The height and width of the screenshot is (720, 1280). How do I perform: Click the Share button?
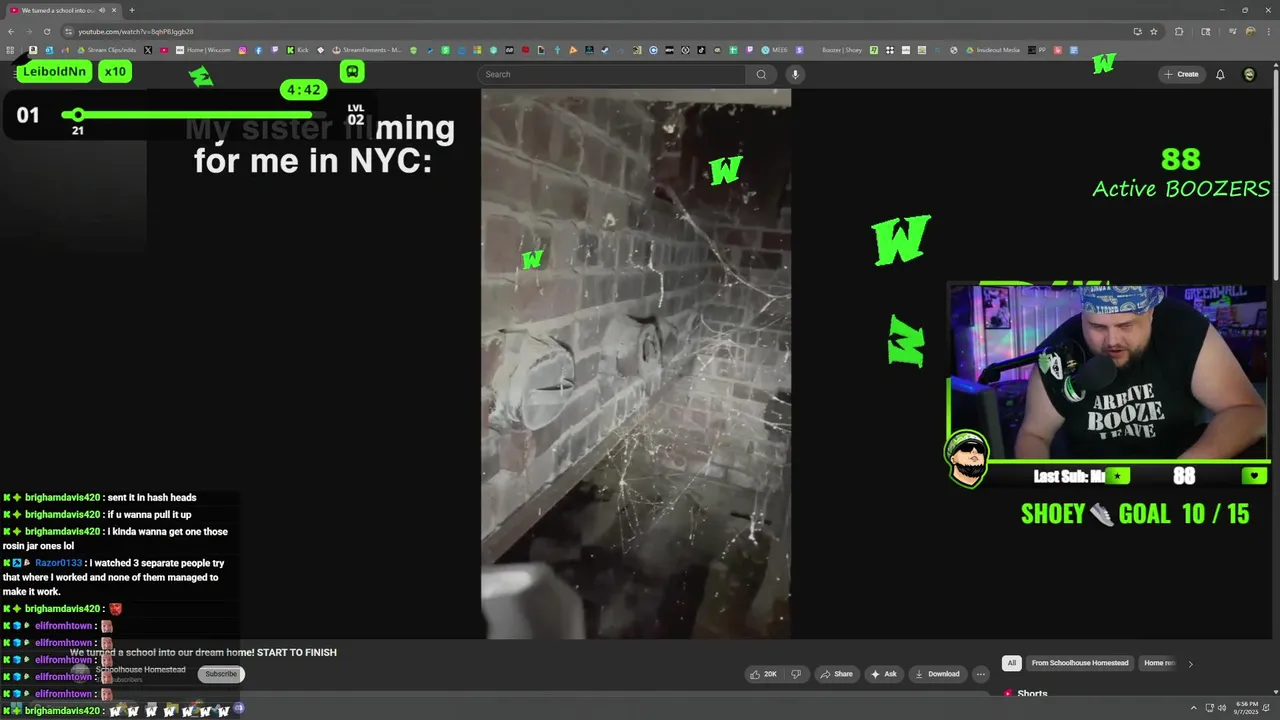(837, 674)
